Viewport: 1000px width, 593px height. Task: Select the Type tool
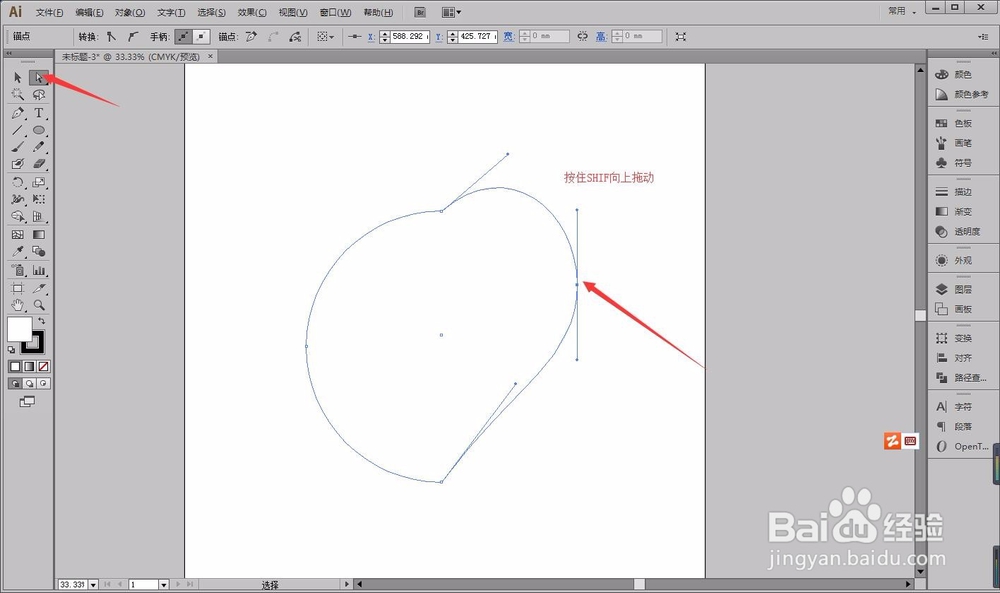pyautogui.click(x=39, y=113)
